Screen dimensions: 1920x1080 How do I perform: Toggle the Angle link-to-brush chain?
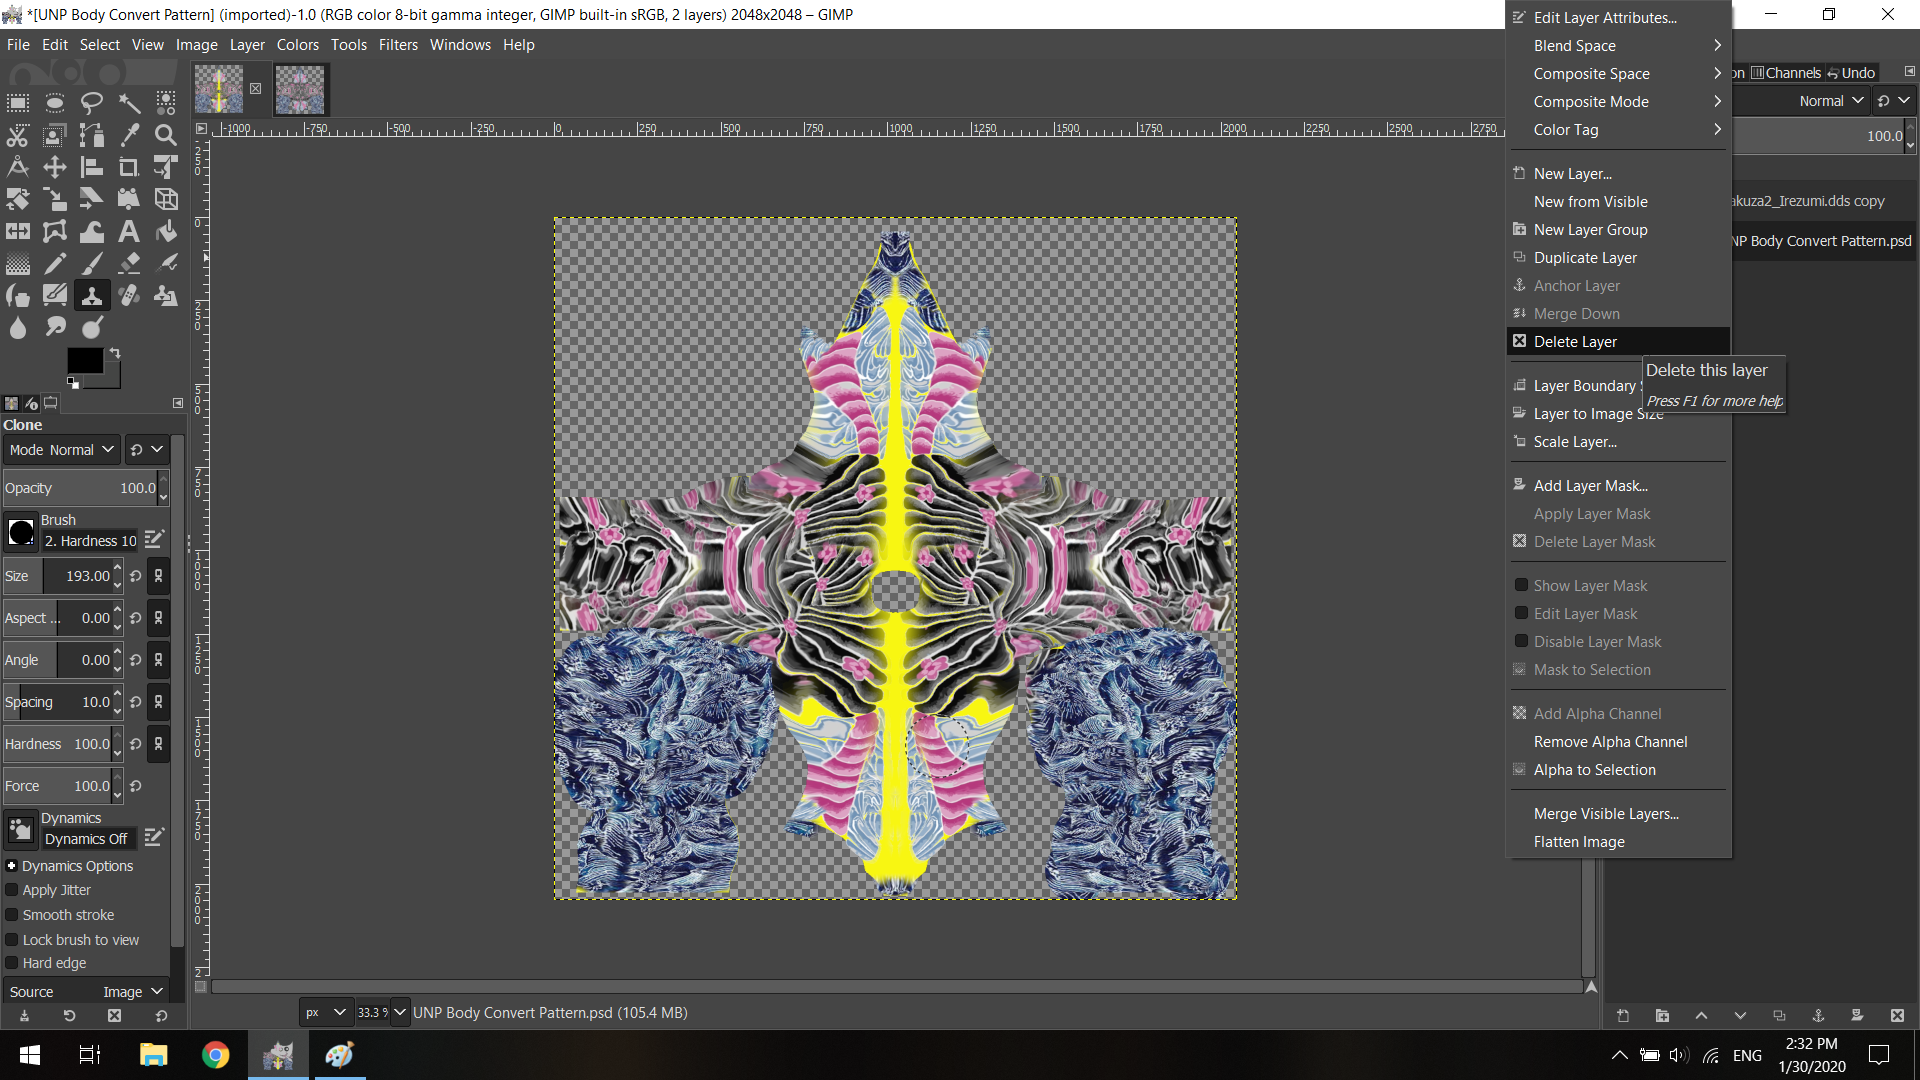coord(158,660)
